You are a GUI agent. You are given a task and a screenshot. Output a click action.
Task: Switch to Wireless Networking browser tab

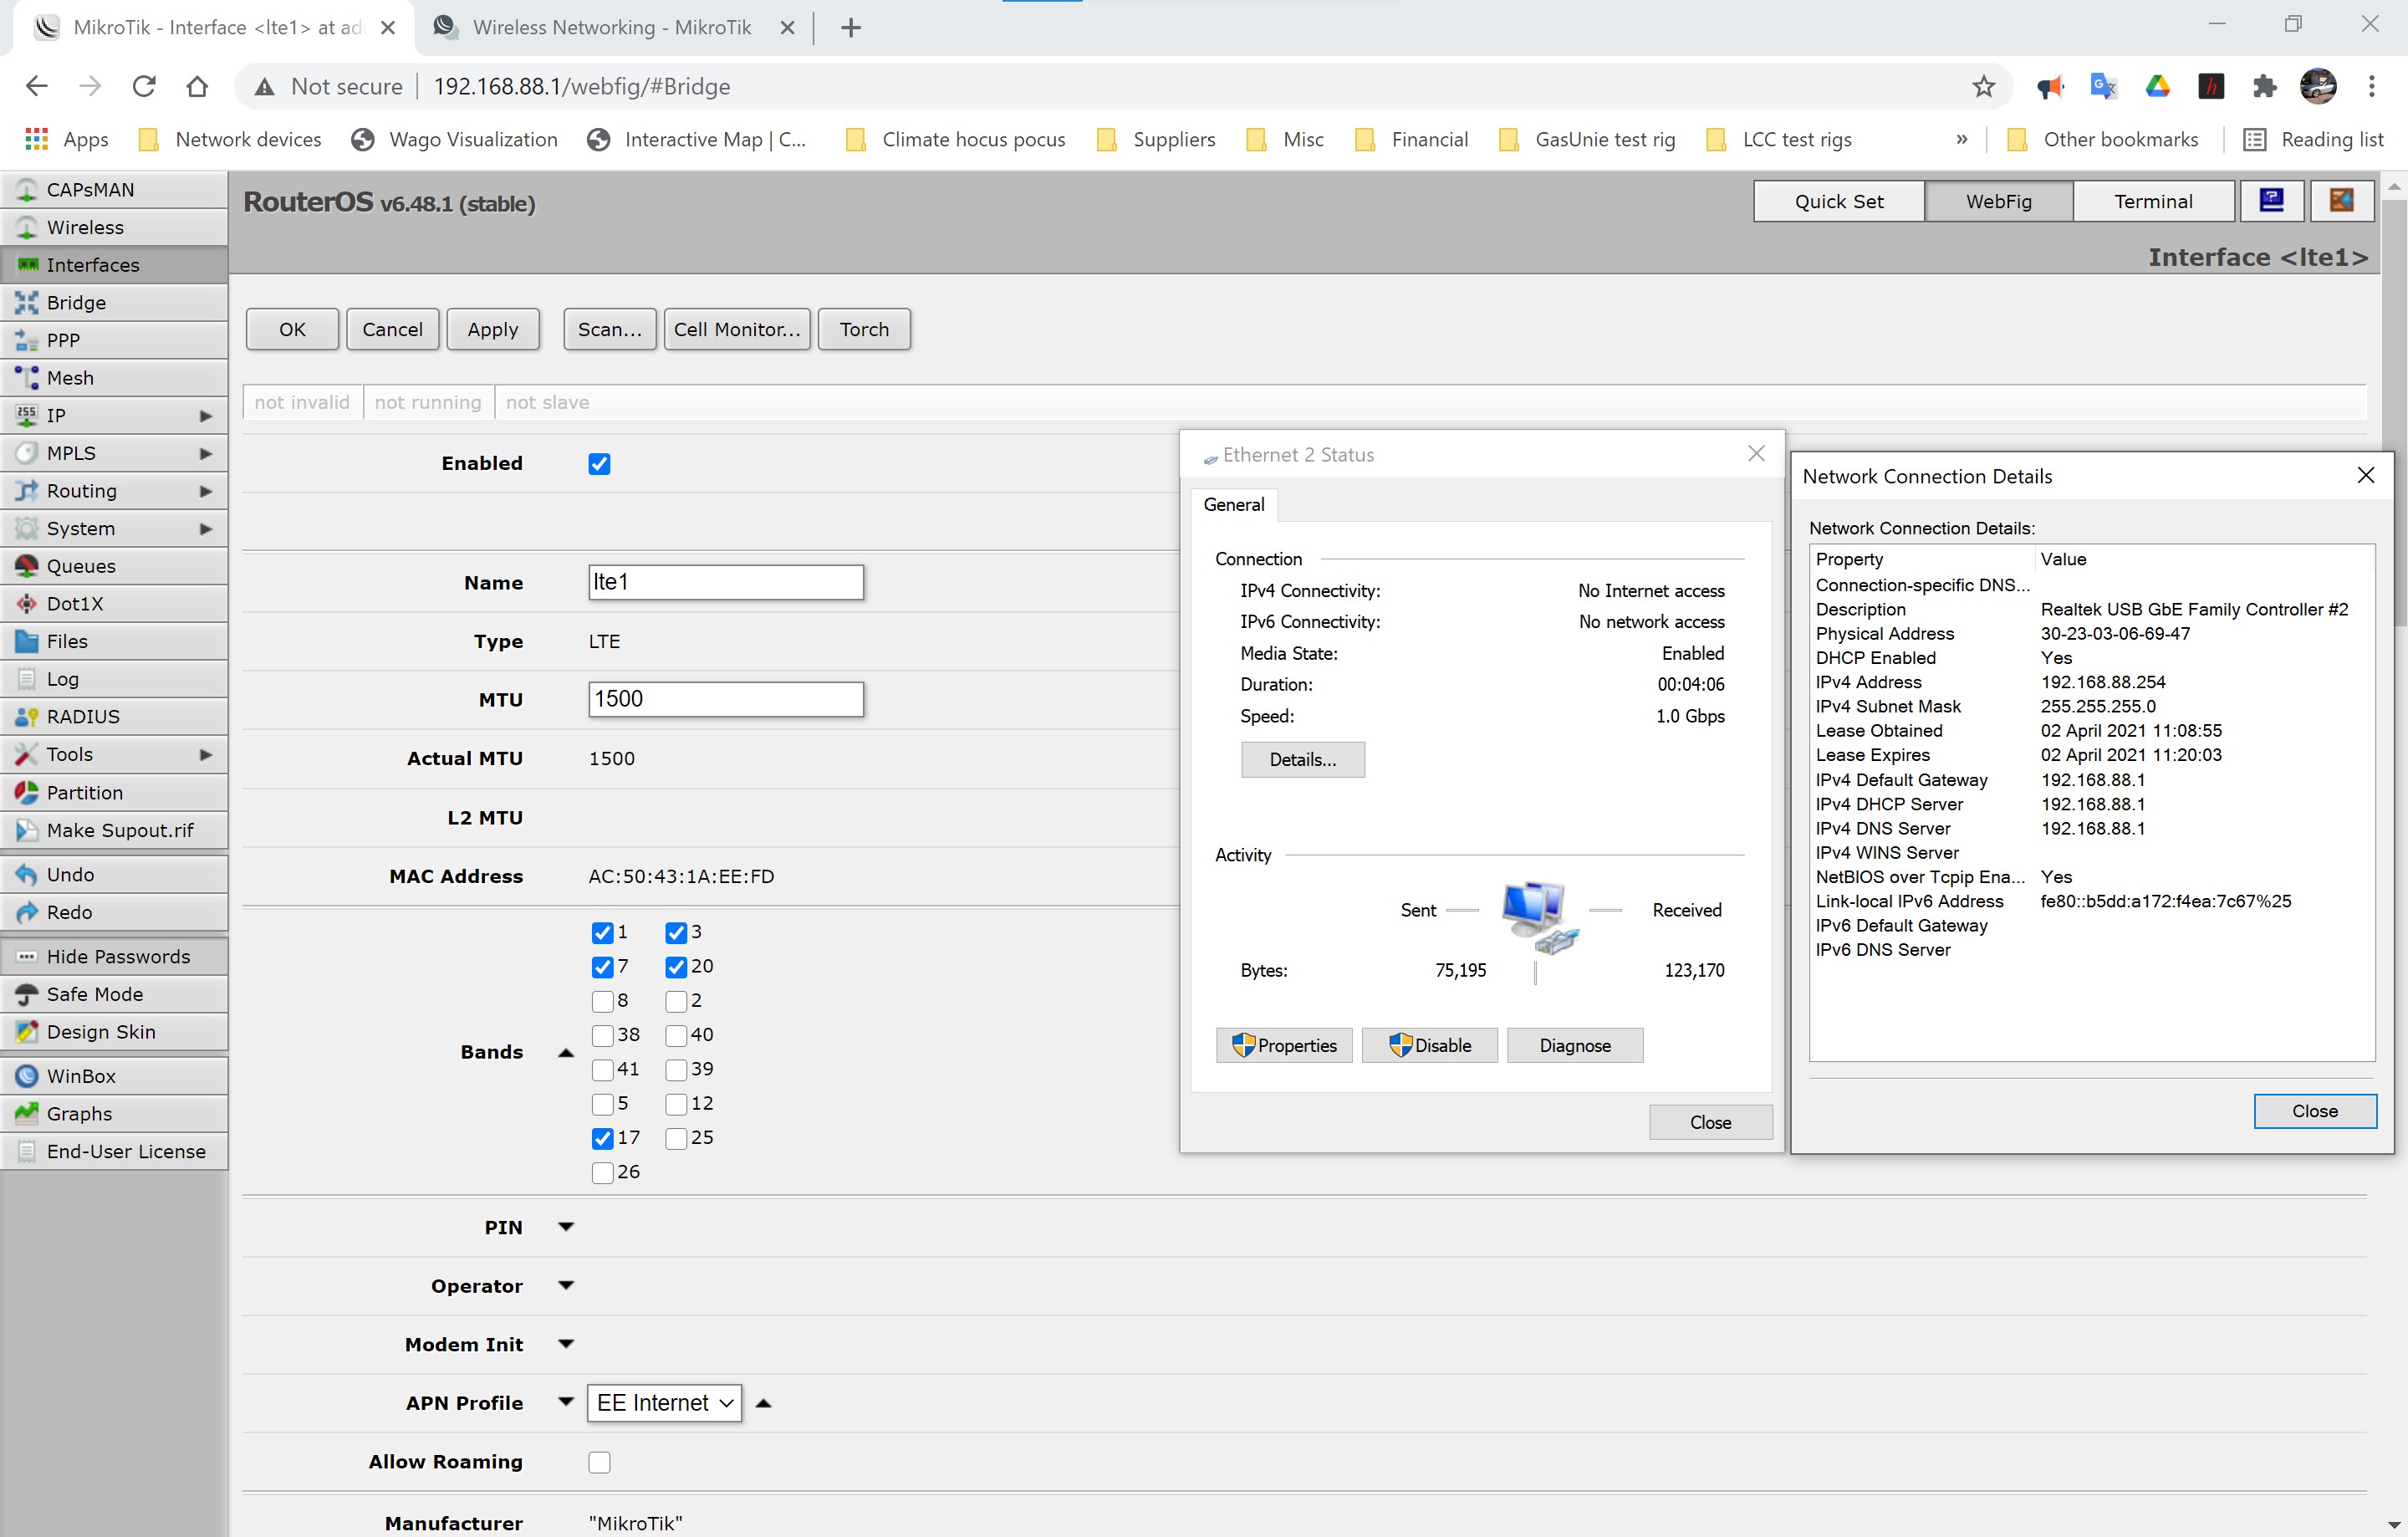611,28
